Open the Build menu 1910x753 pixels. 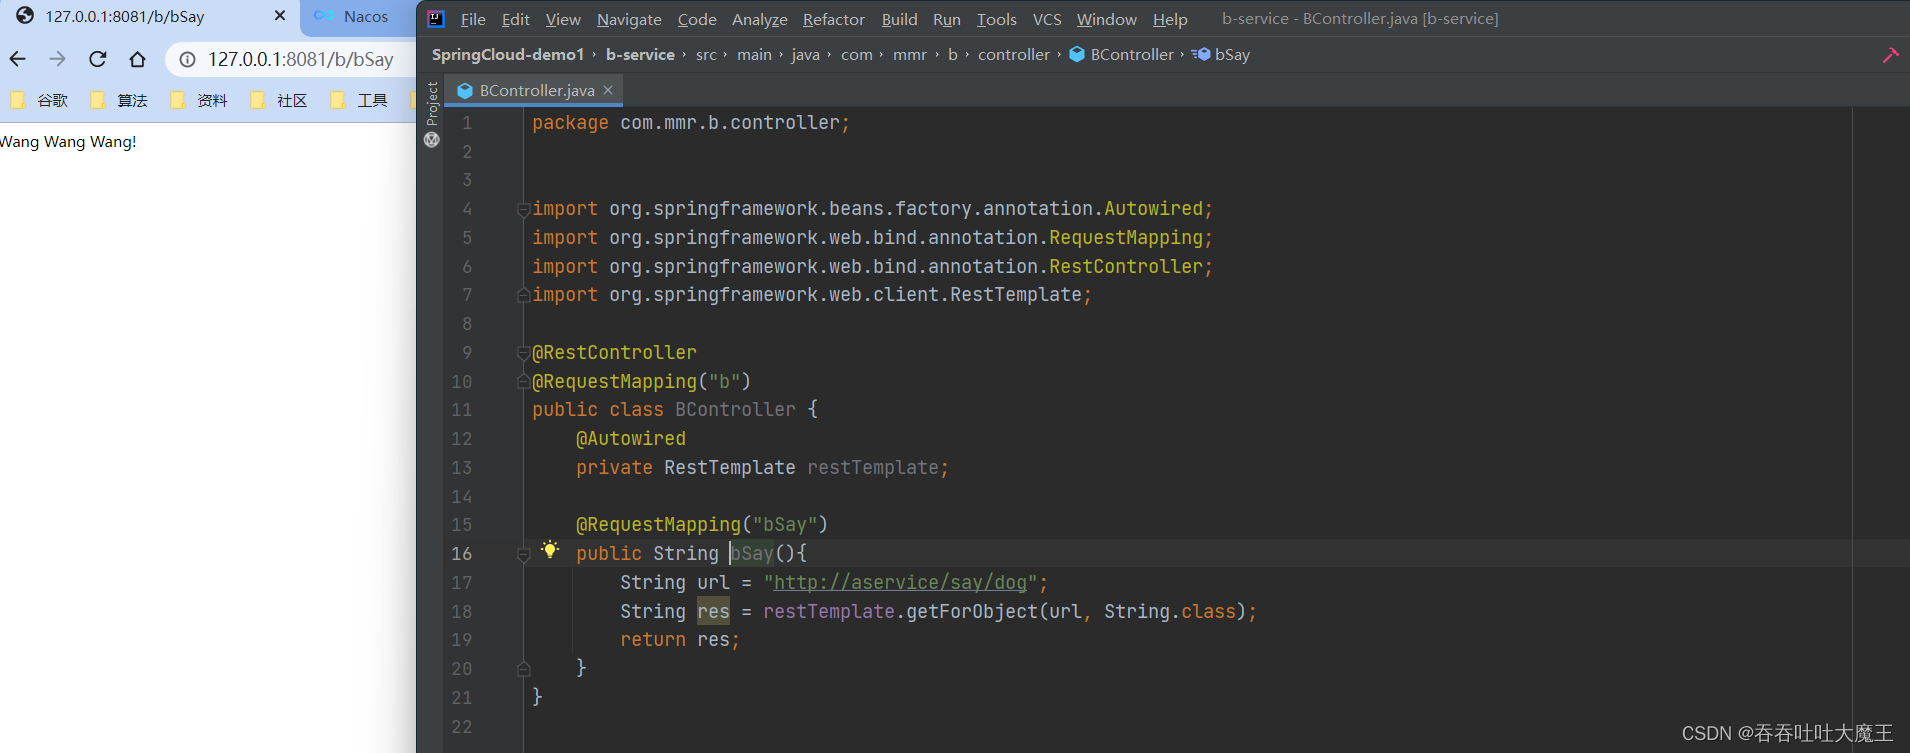coord(899,20)
